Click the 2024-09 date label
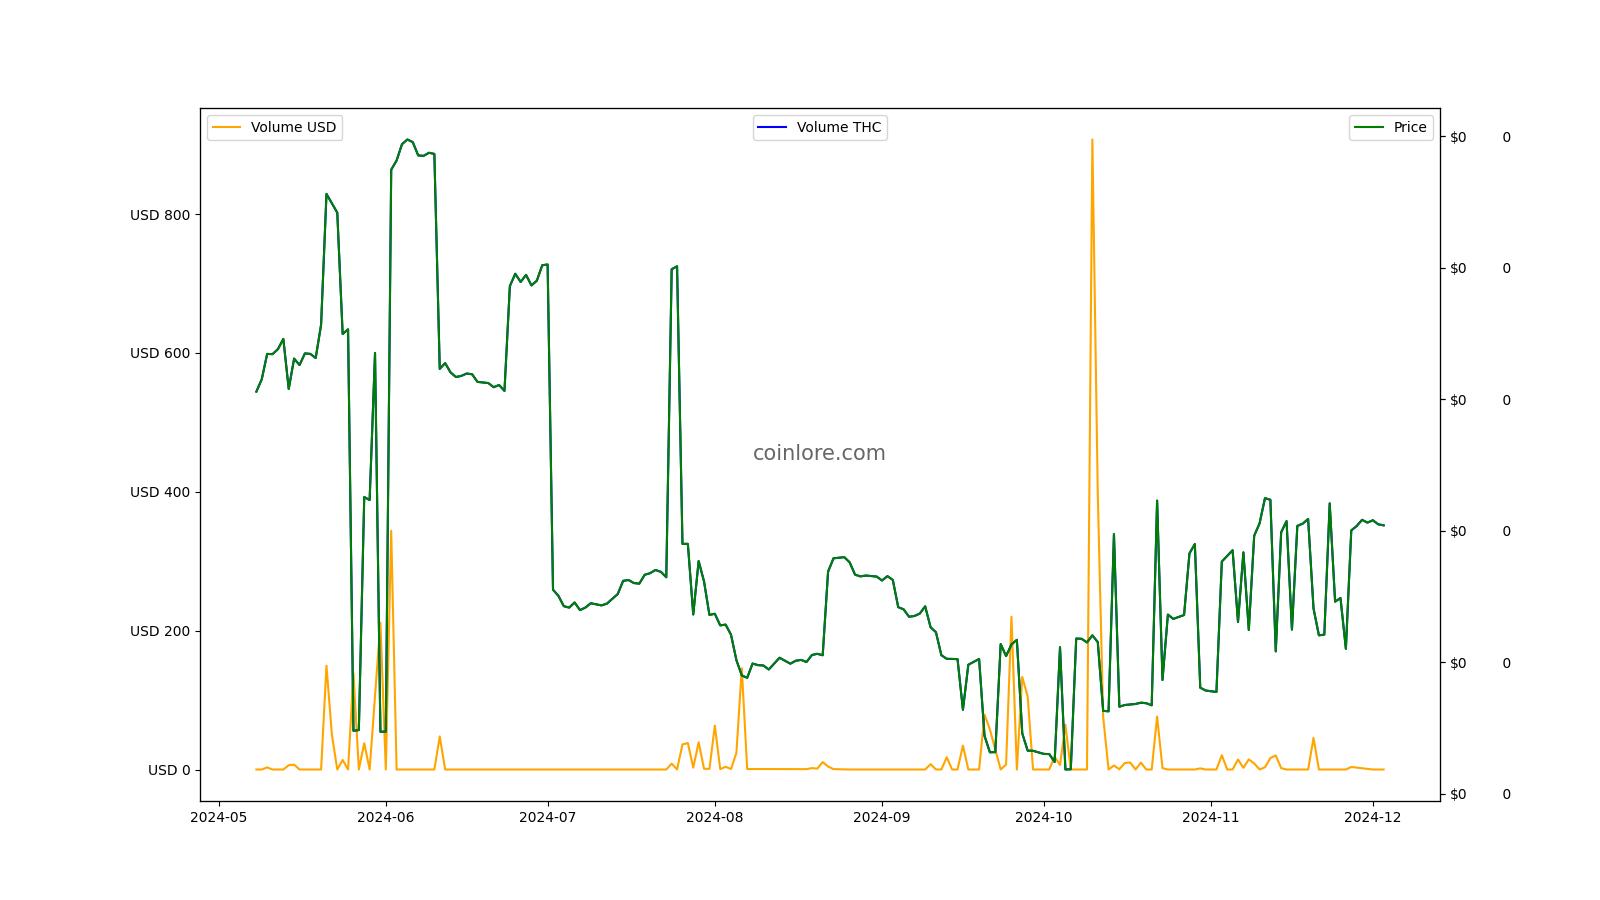 pos(881,817)
